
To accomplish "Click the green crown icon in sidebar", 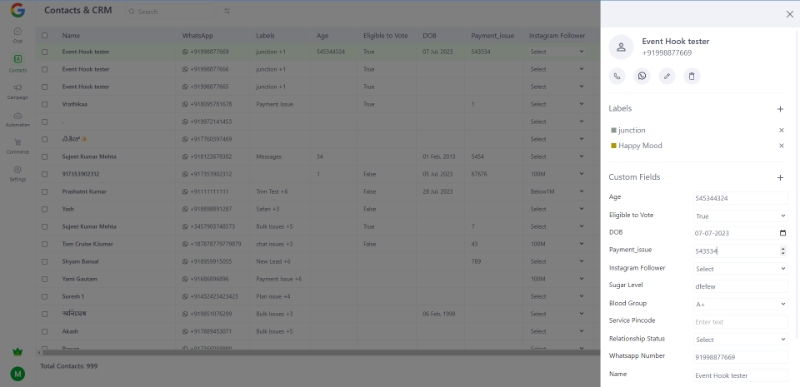I will (x=18, y=352).
